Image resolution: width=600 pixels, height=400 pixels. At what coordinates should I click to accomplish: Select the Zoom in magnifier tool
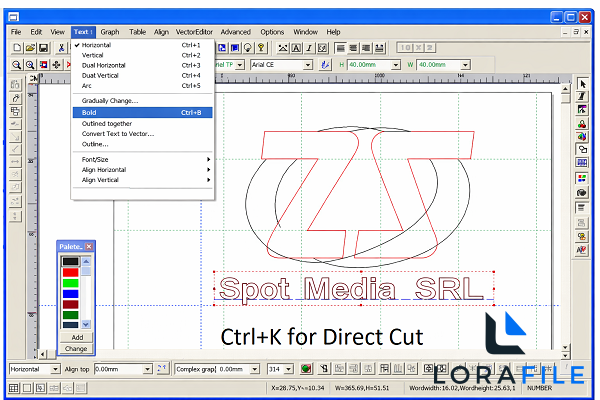point(16,65)
